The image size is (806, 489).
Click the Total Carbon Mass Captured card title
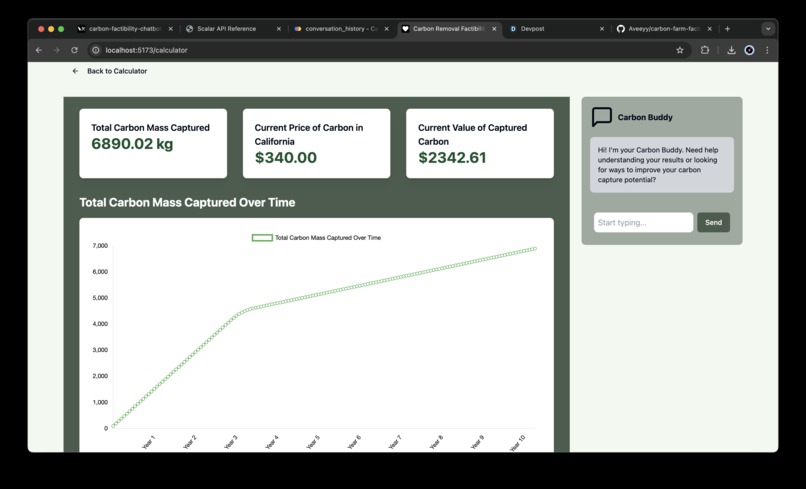151,128
